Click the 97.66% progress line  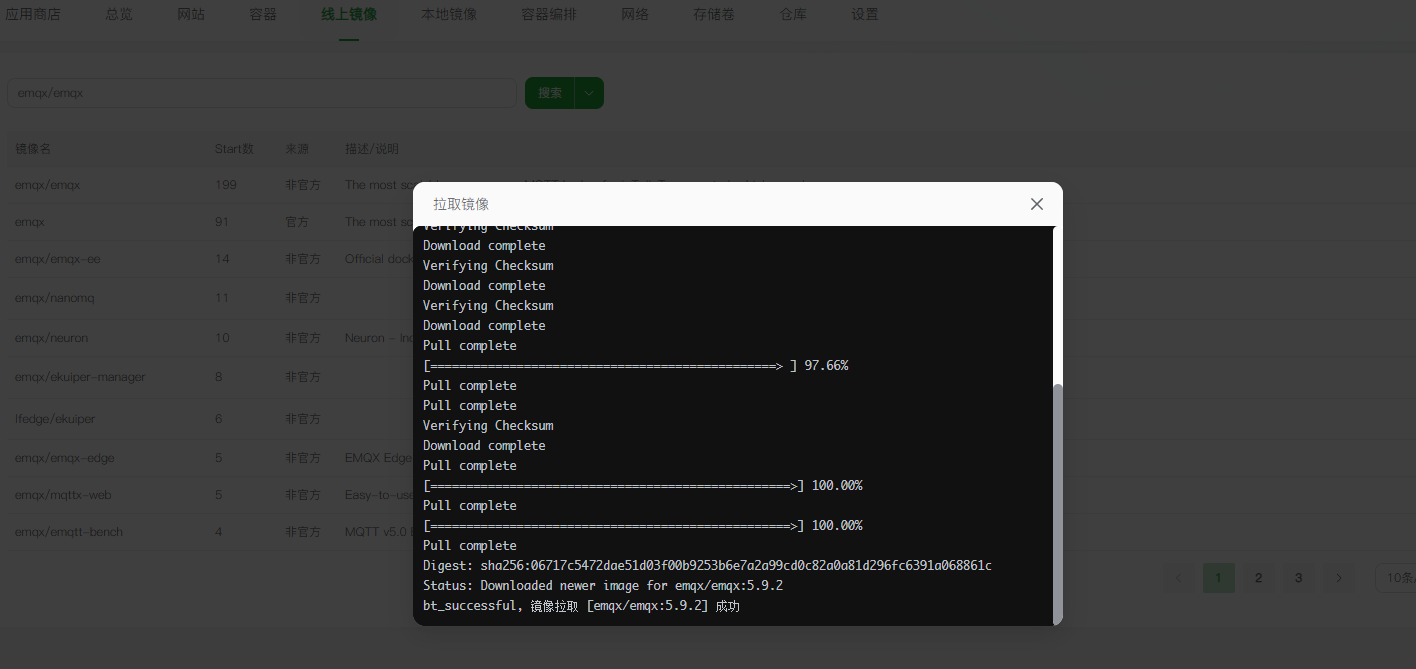tap(635, 366)
